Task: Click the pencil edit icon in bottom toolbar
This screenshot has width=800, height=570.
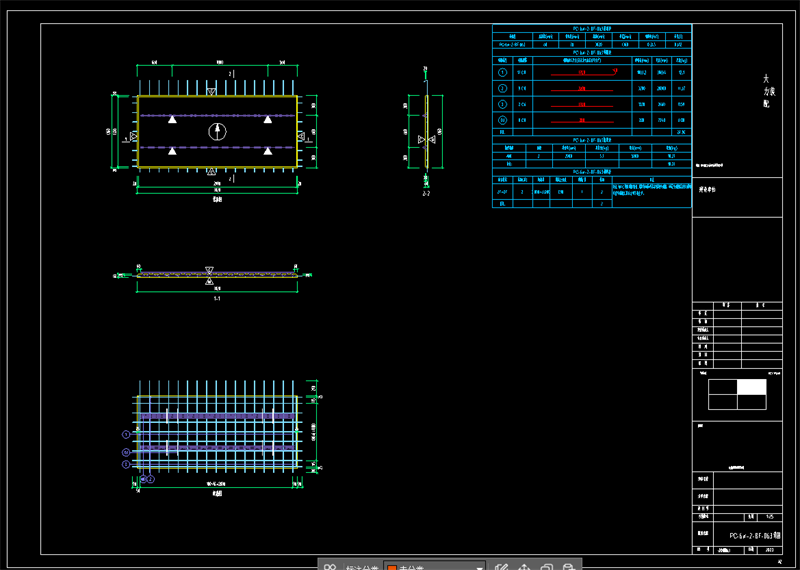Action: pos(501,567)
